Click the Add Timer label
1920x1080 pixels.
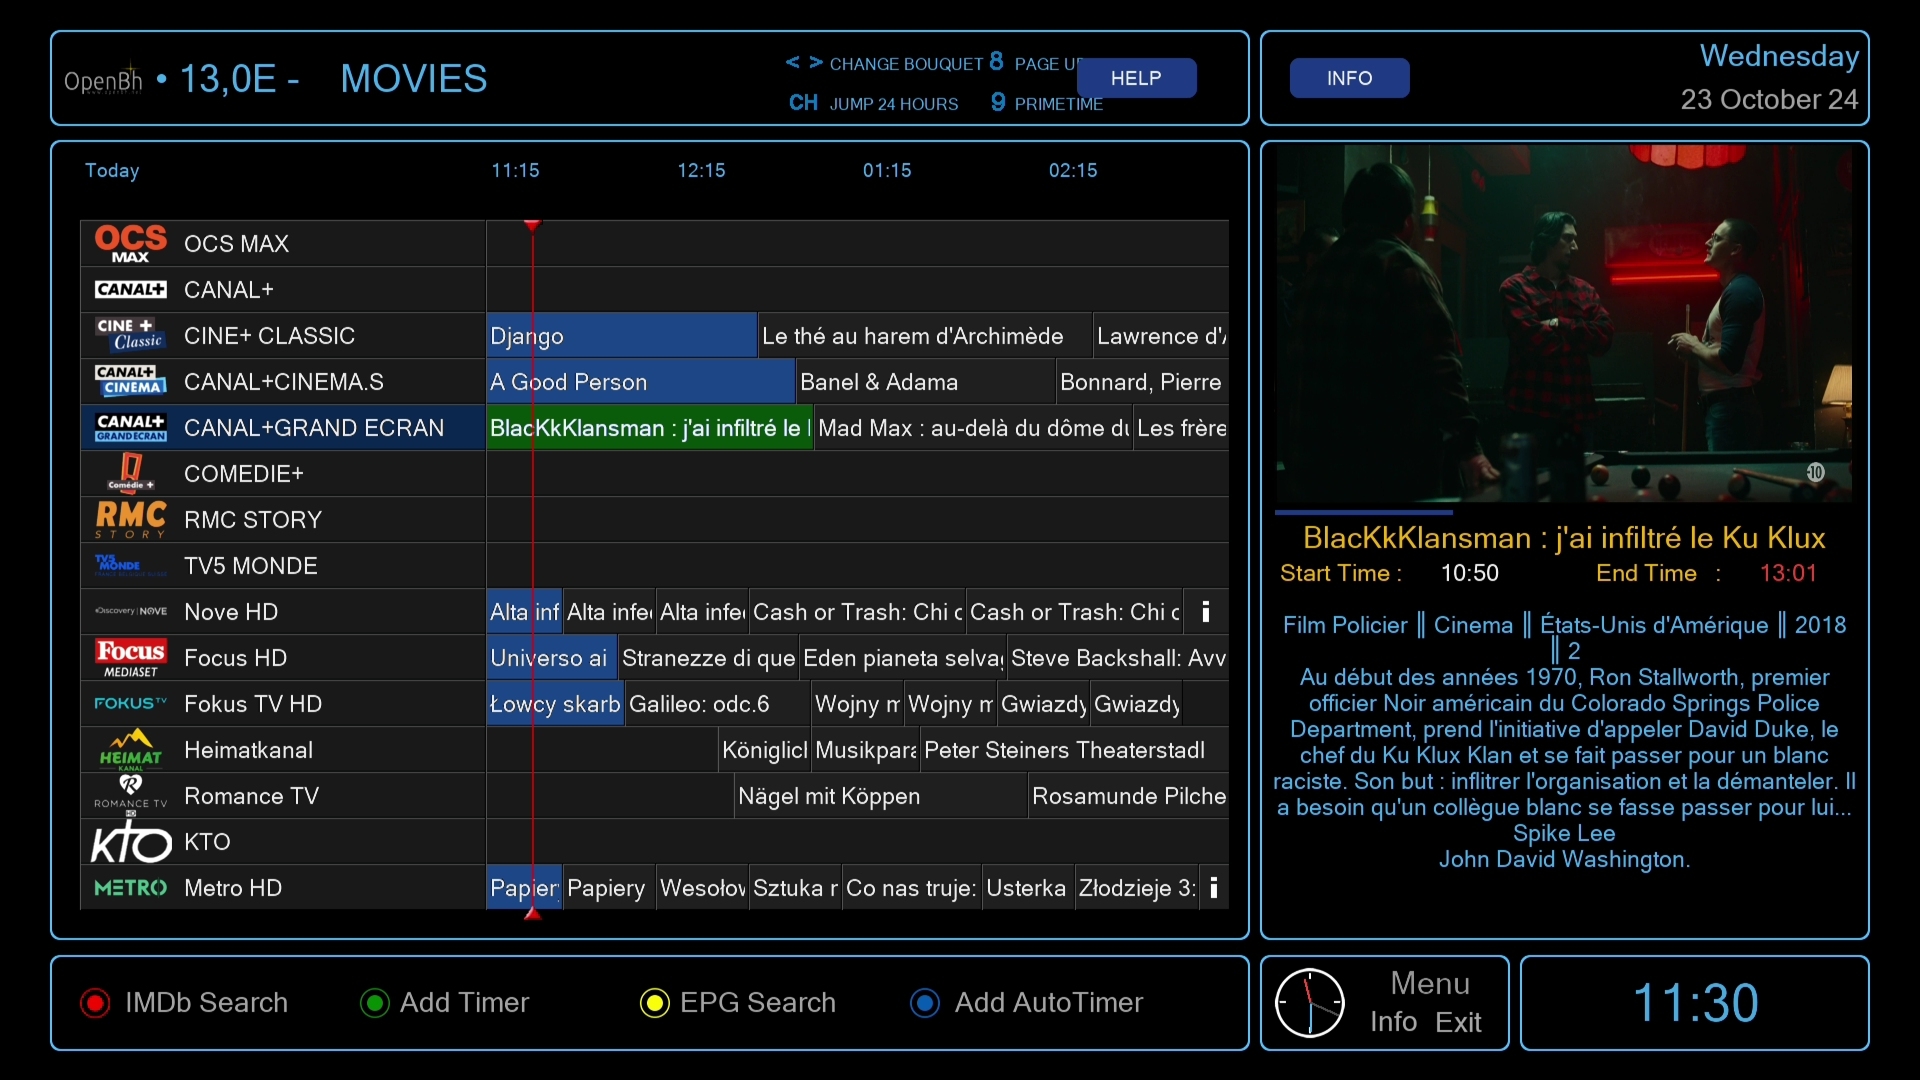coord(464,1003)
